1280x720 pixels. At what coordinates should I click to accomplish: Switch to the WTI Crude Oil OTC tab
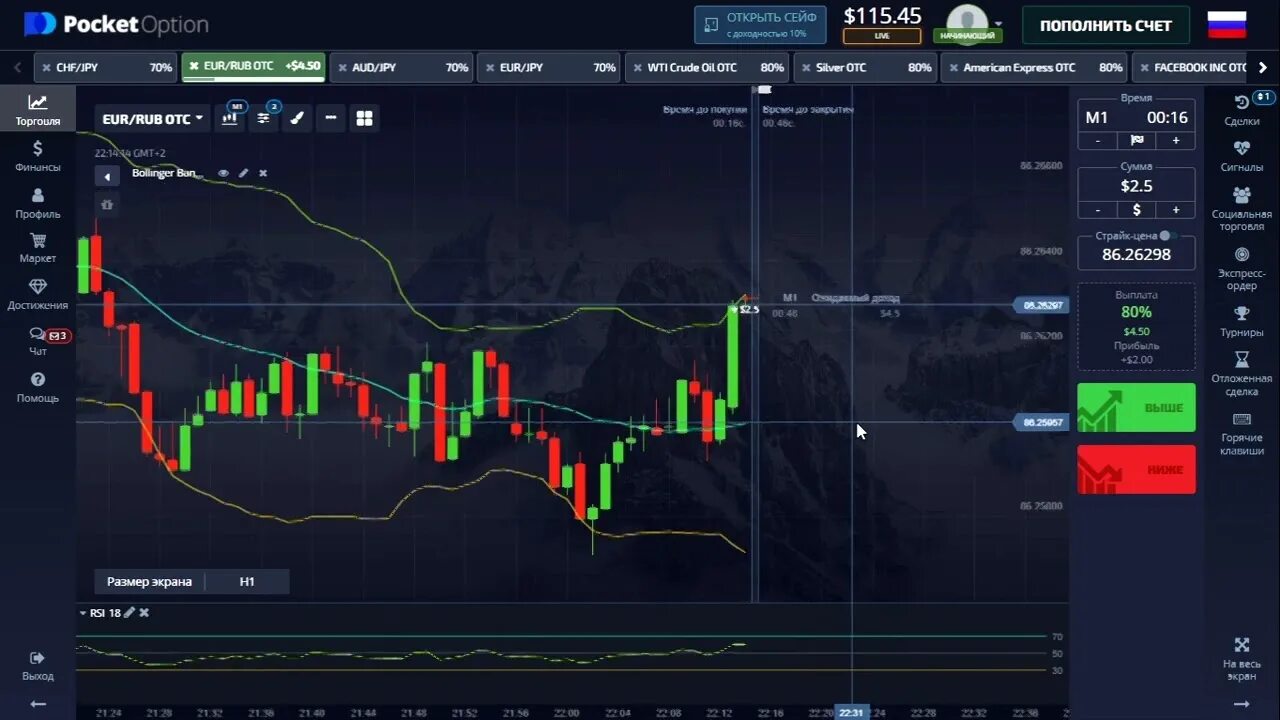pyautogui.click(x=707, y=67)
